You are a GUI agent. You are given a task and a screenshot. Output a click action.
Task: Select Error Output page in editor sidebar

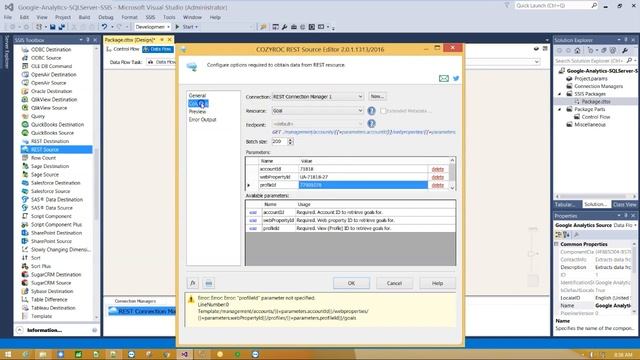coord(202,120)
